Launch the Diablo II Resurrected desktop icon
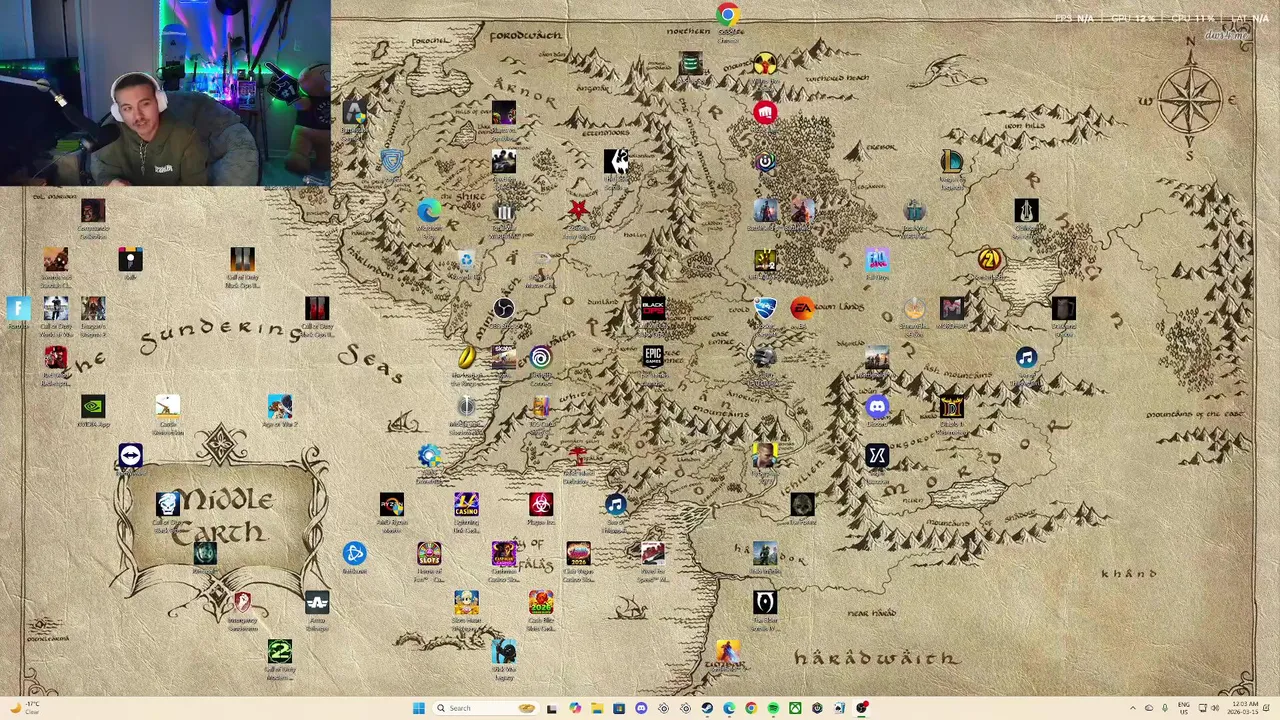Viewport: 1280px width, 720px height. pyautogui.click(x=951, y=407)
